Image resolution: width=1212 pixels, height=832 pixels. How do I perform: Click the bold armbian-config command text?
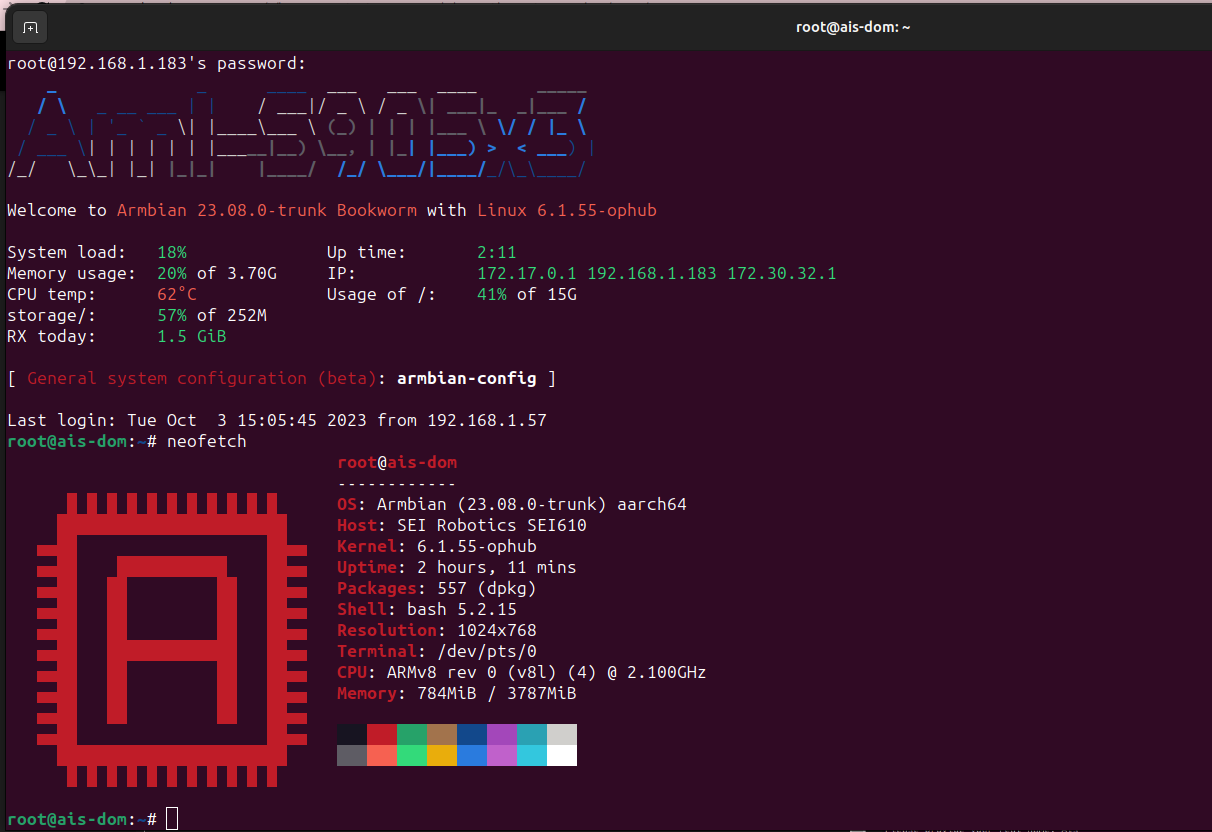pos(467,378)
